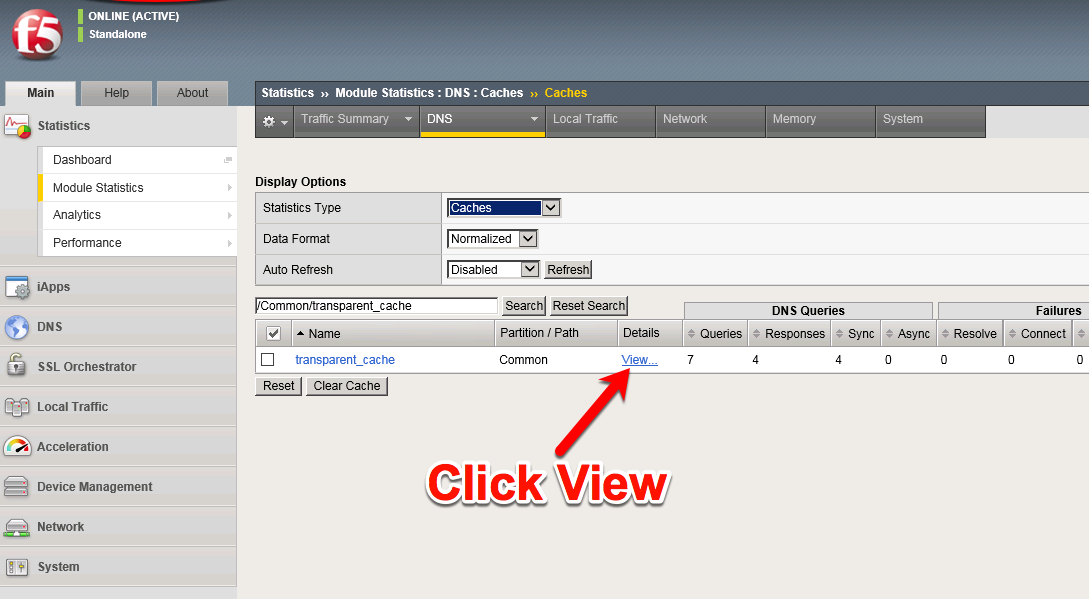
Task: Click the Acceleration gauge icon
Action: pyautogui.click(x=17, y=446)
